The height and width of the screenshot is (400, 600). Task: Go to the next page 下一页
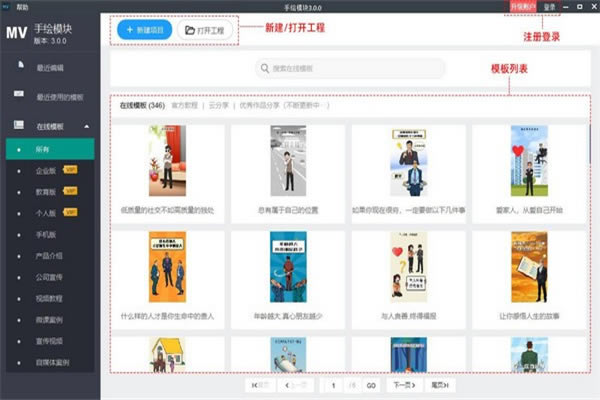click(404, 385)
